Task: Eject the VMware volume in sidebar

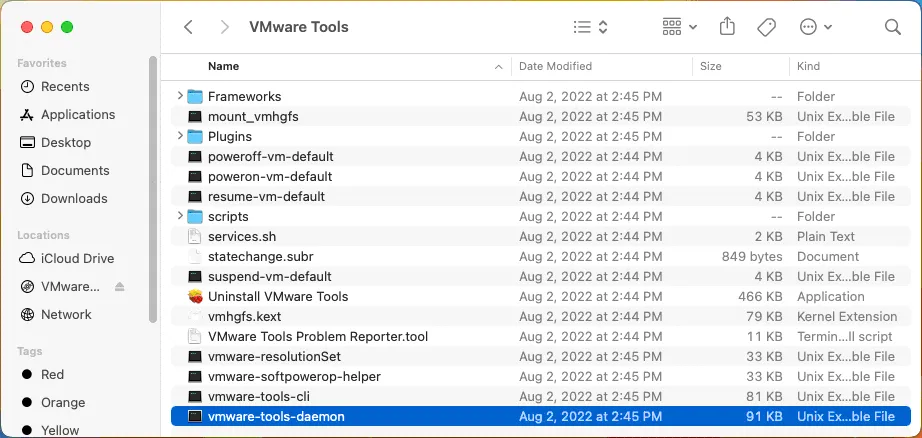Action: click(x=120, y=287)
